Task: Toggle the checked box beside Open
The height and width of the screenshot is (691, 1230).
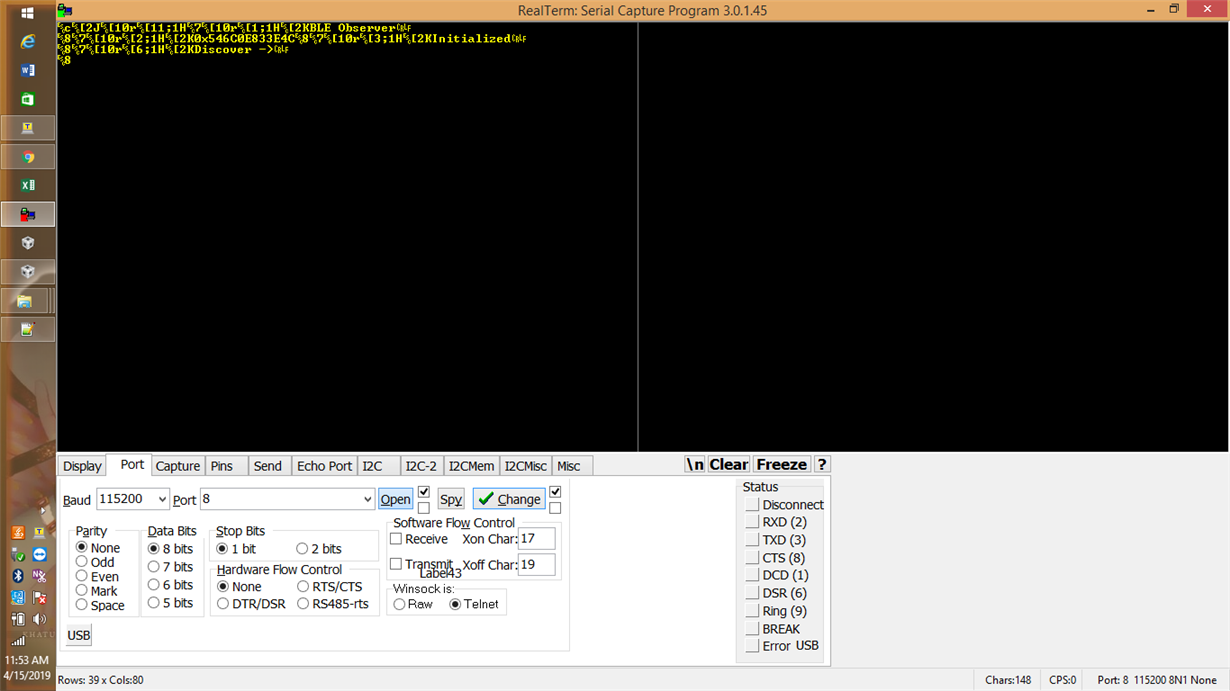Action: [424, 492]
